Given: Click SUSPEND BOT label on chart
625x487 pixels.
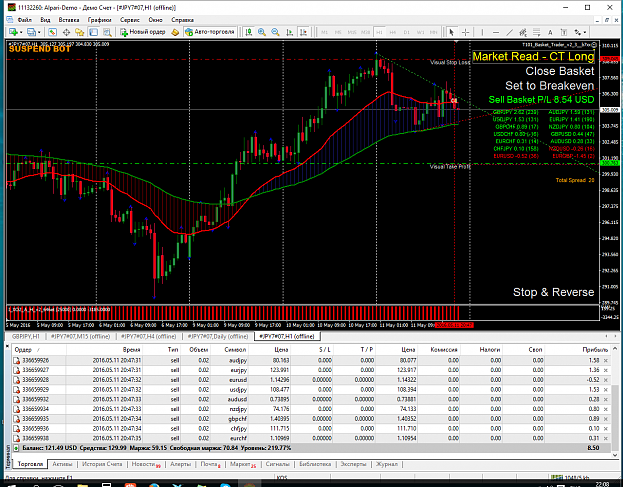Looking at the screenshot, I should 39,49.
